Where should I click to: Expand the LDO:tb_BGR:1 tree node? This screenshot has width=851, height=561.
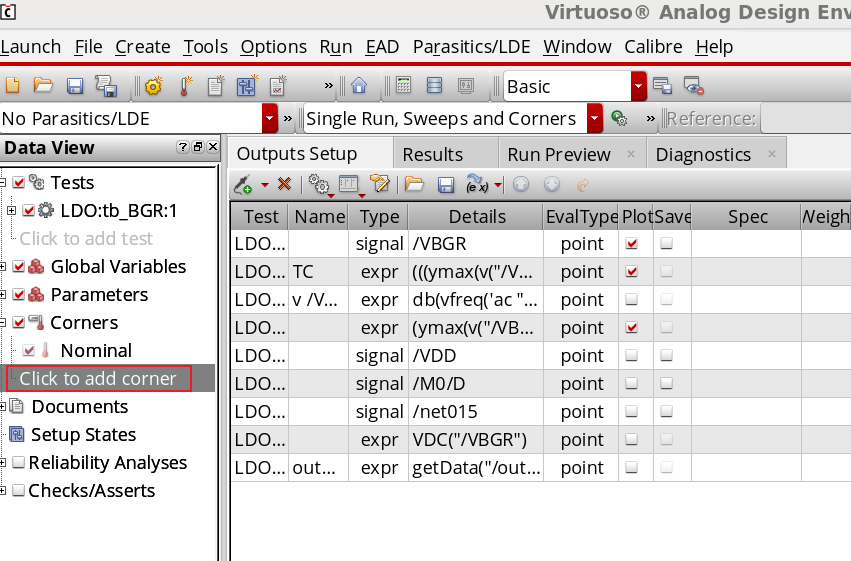click(x=11, y=211)
